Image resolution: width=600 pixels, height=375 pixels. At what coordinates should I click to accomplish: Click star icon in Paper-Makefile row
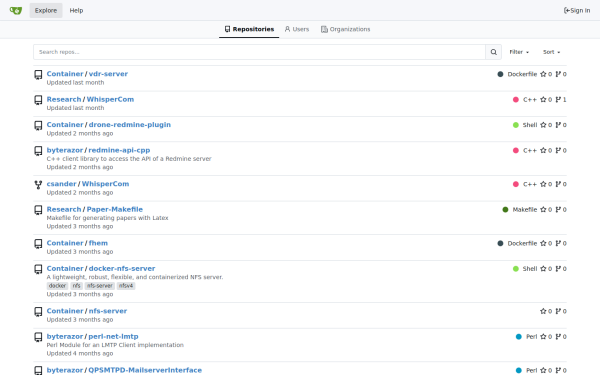click(x=543, y=209)
